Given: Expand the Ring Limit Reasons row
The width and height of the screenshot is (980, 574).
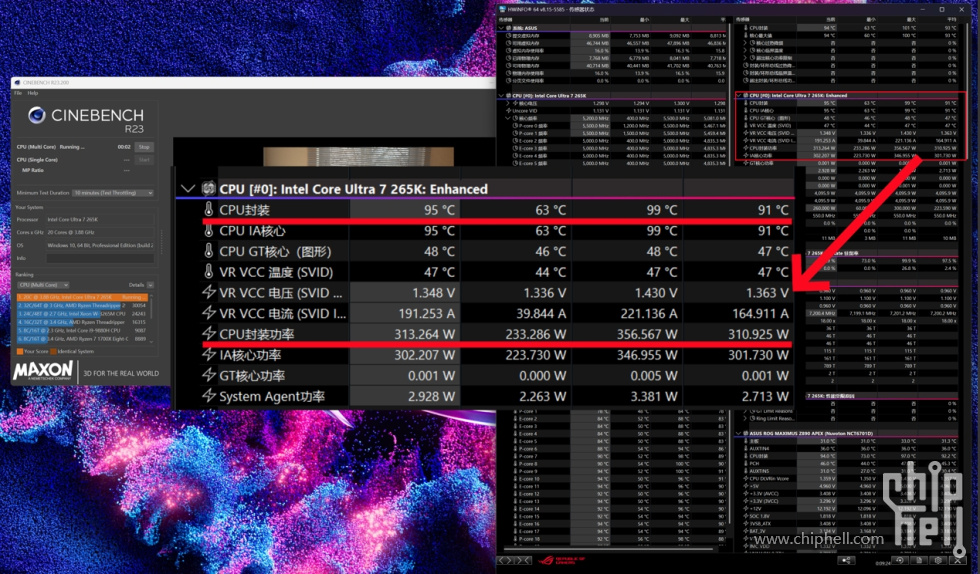Looking at the screenshot, I should click(745, 418).
